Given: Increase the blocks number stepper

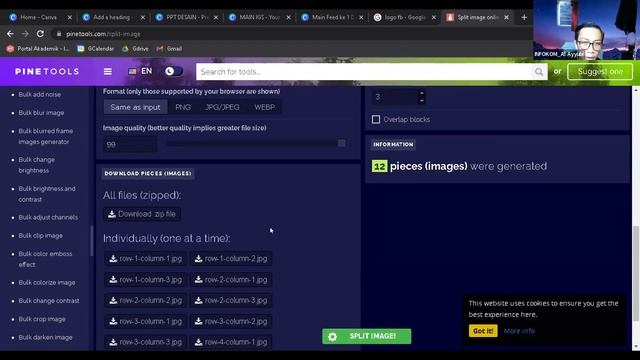Looking at the screenshot, I should point(422,93).
